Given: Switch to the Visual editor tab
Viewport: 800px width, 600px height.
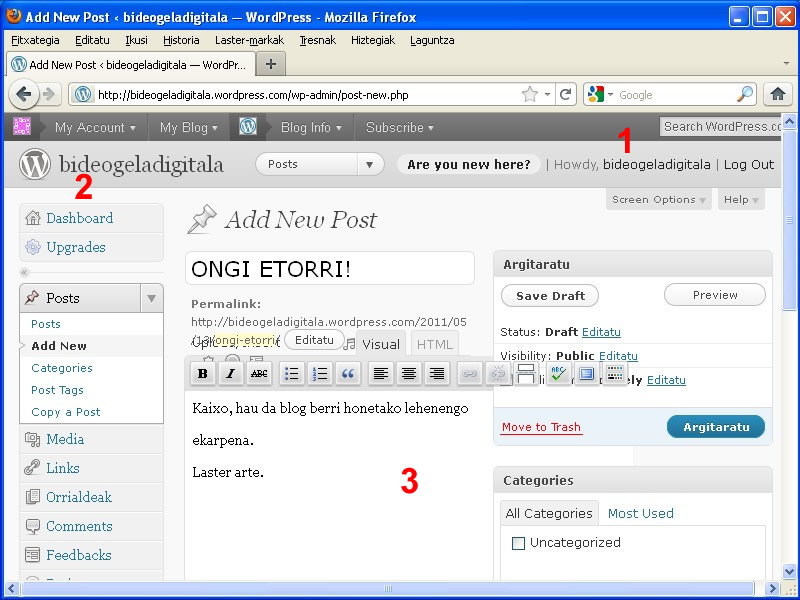Looking at the screenshot, I should [x=381, y=344].
